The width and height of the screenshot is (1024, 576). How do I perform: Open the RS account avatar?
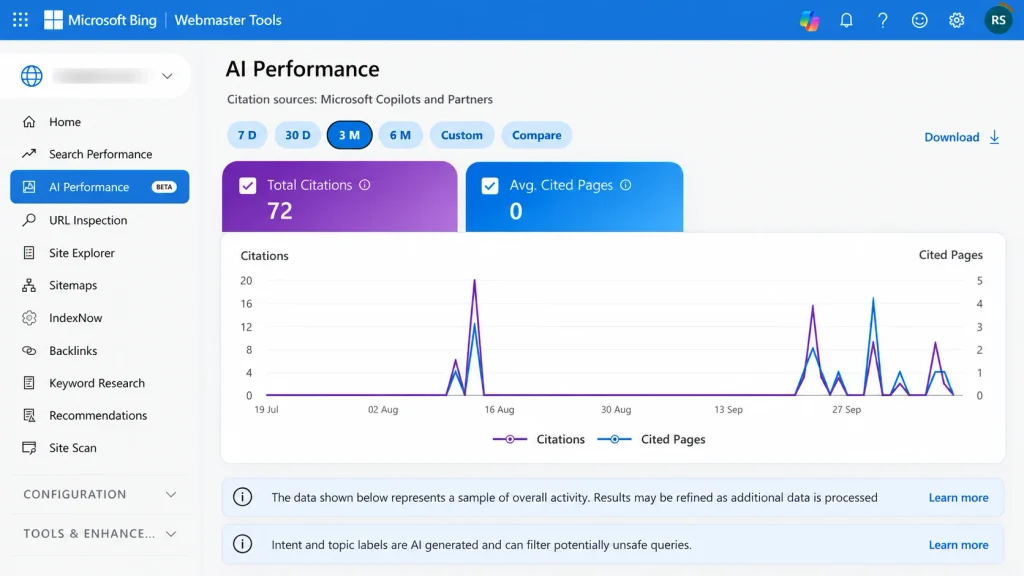[998, 20]
